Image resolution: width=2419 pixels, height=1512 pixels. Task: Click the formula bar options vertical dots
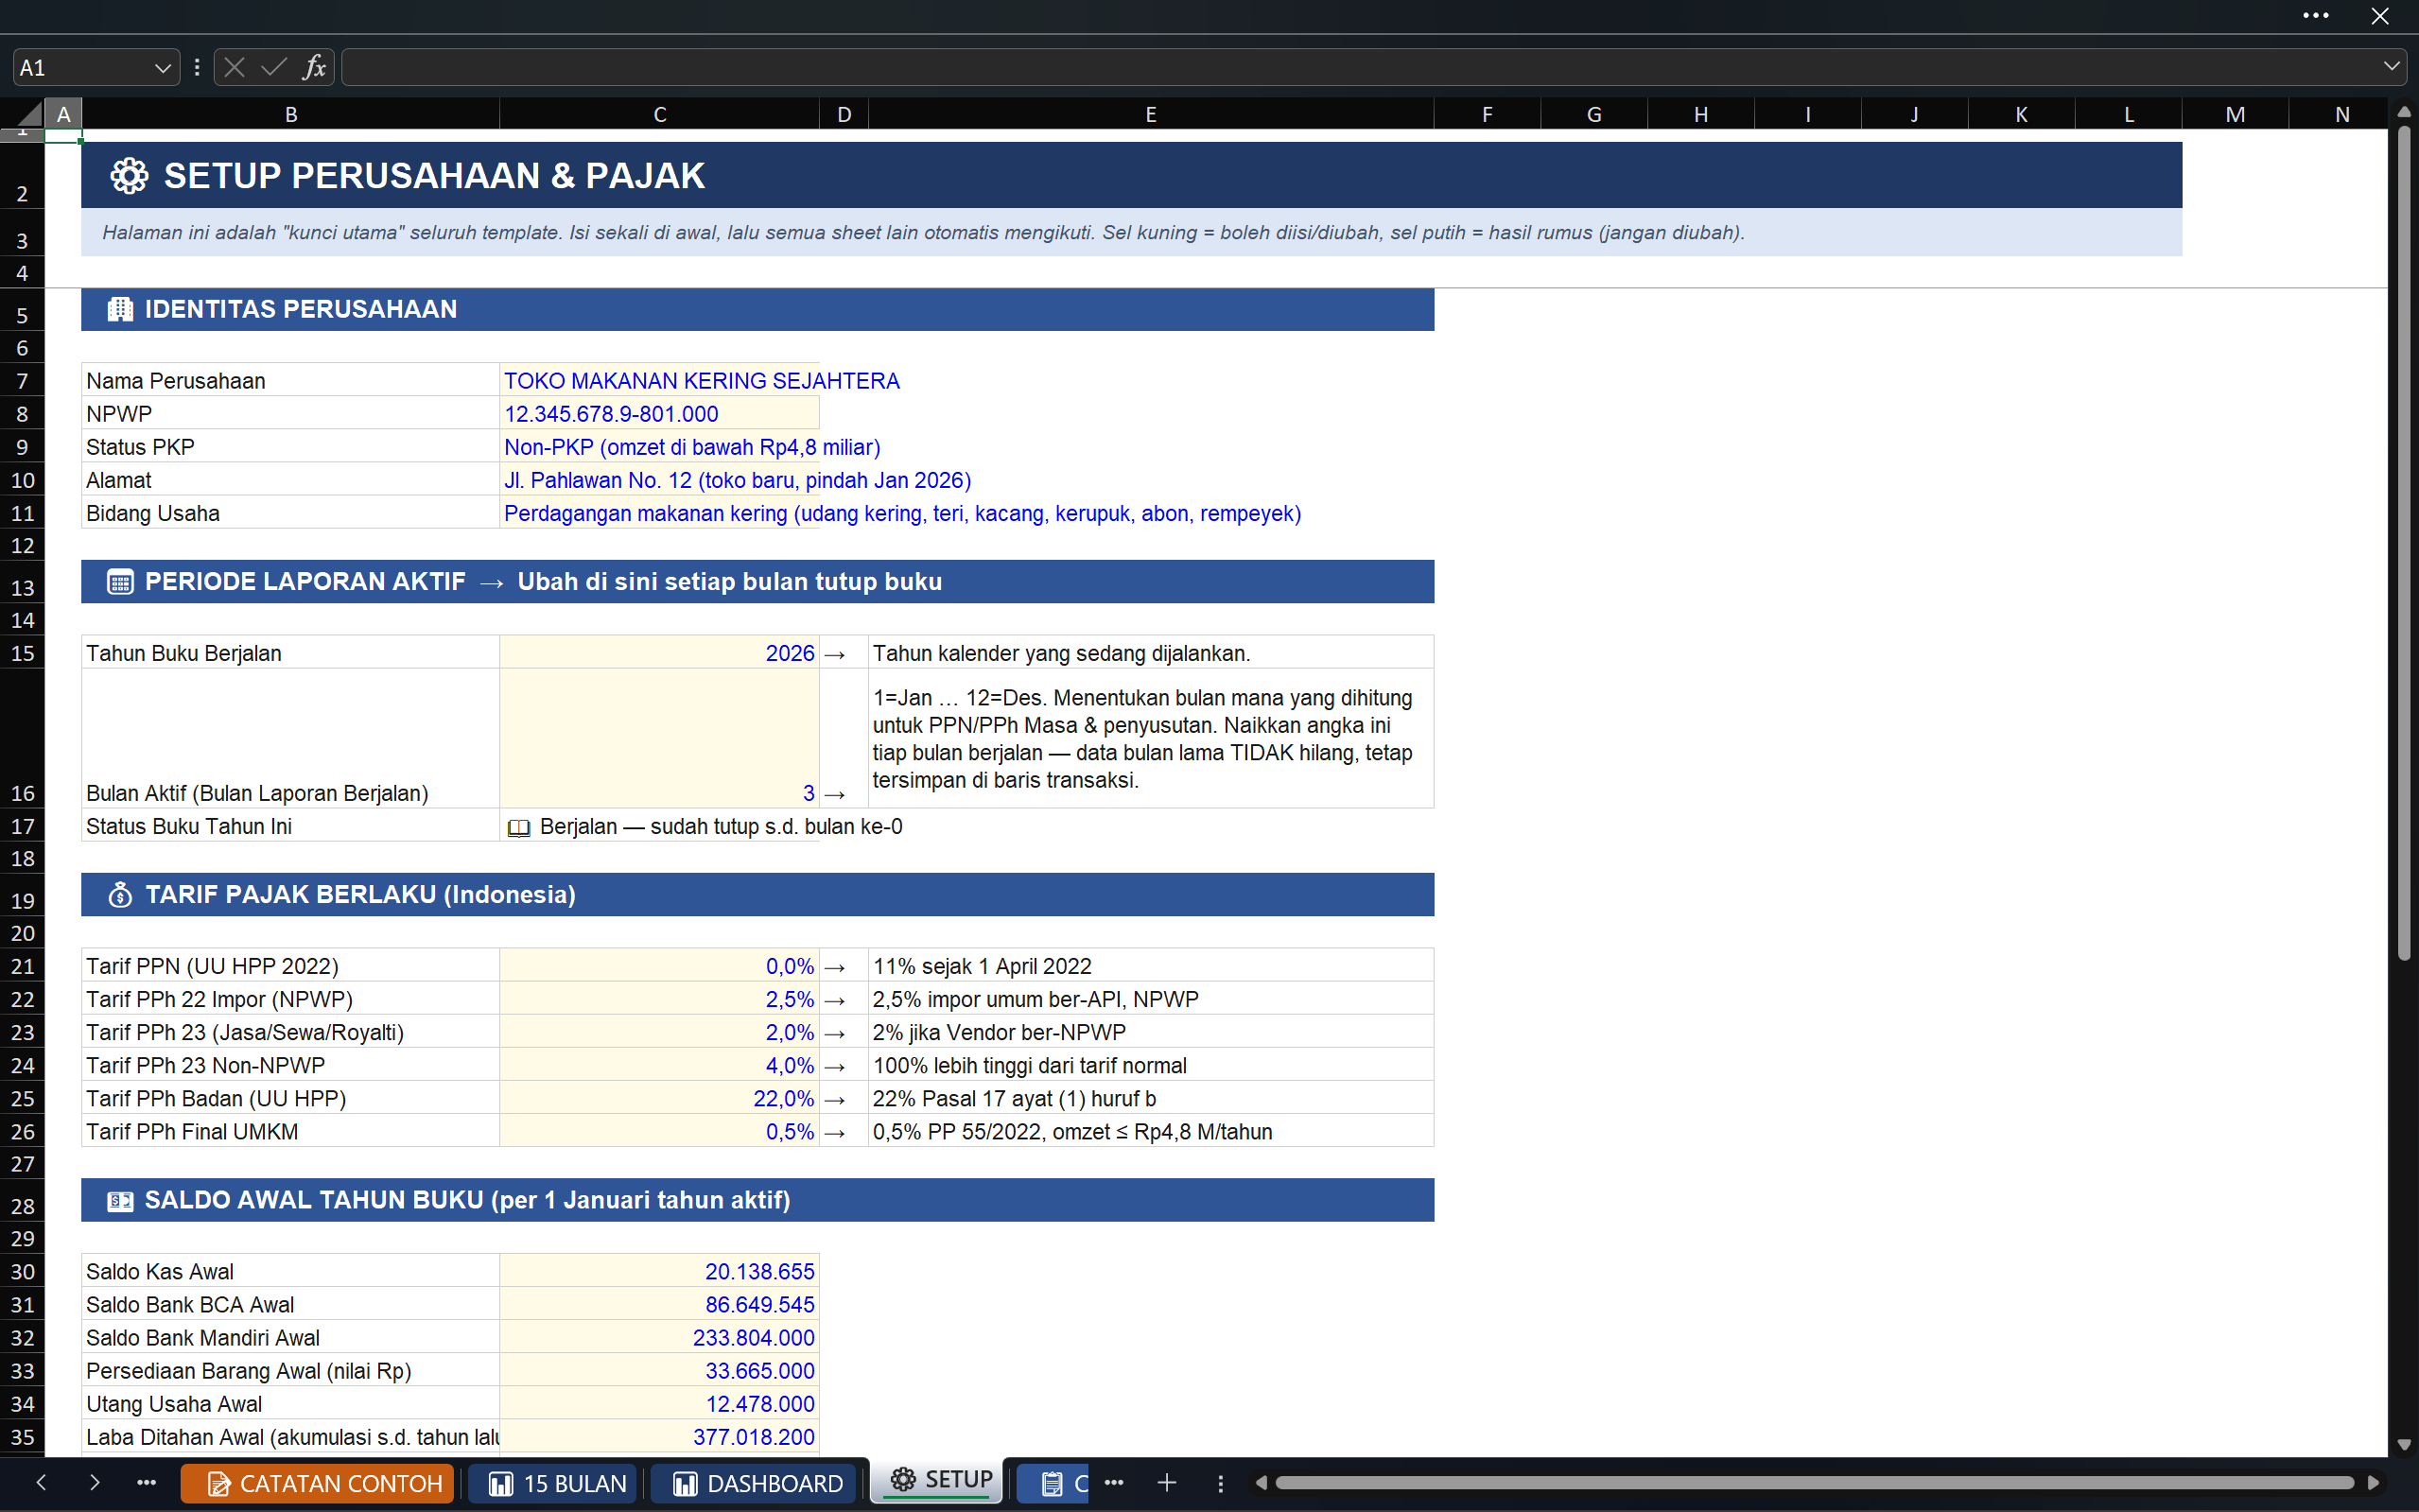[197, 67]
